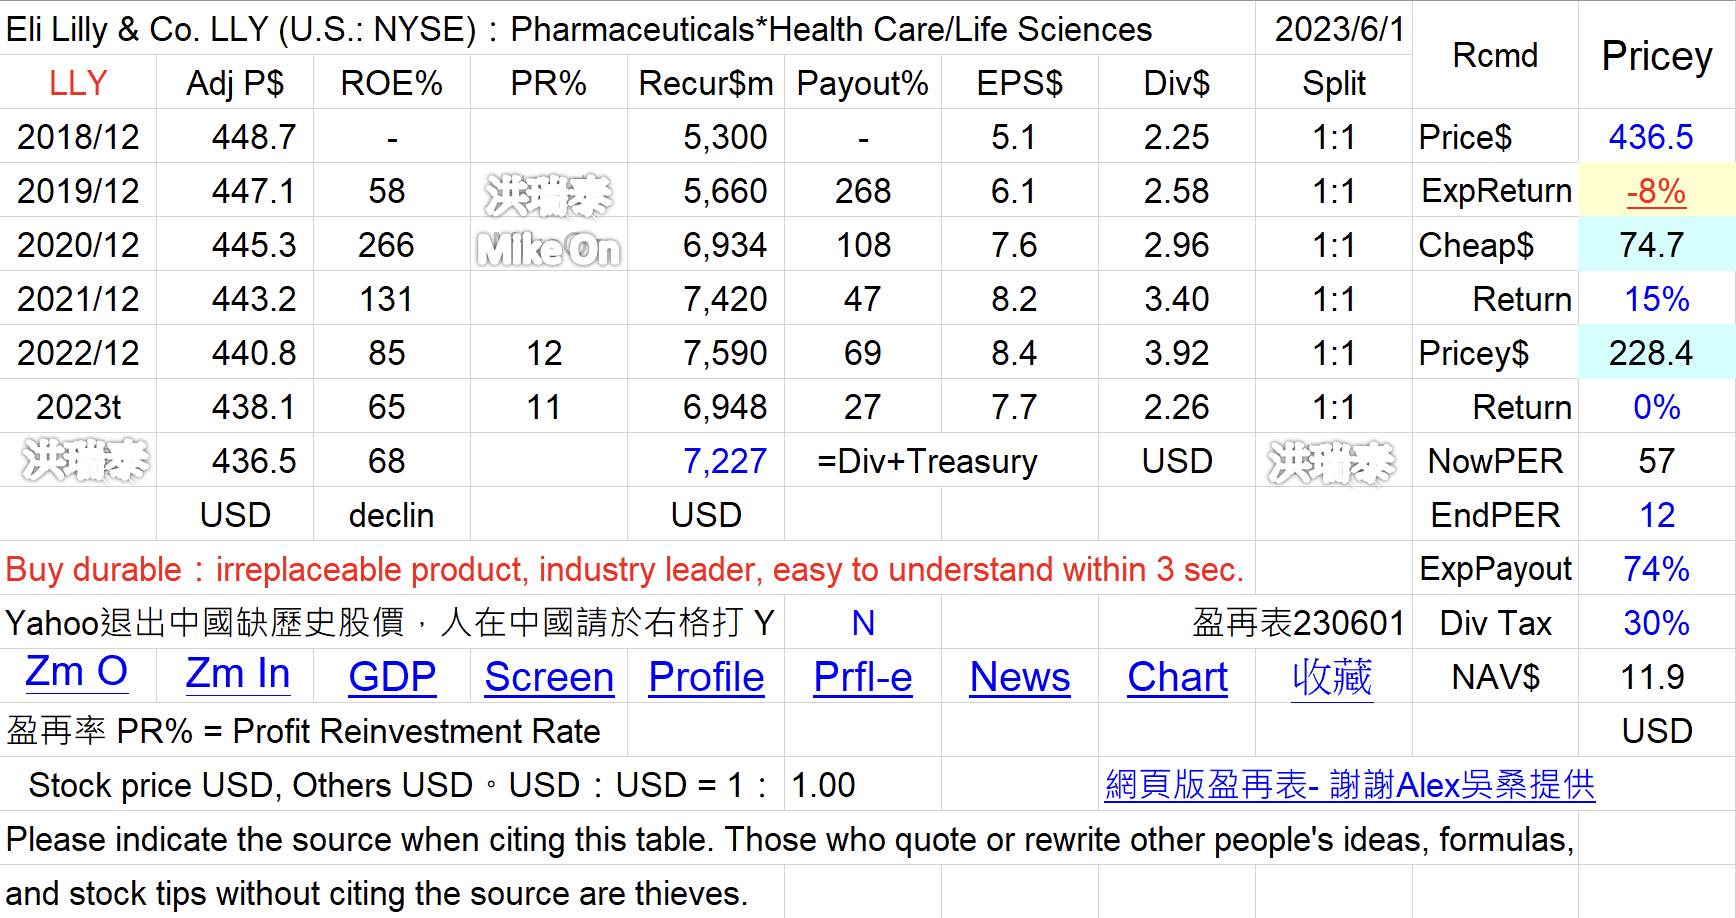1736x918 pixels.
Task: Select the ExpPayout 74% cell
Action: pos(1656,569)
